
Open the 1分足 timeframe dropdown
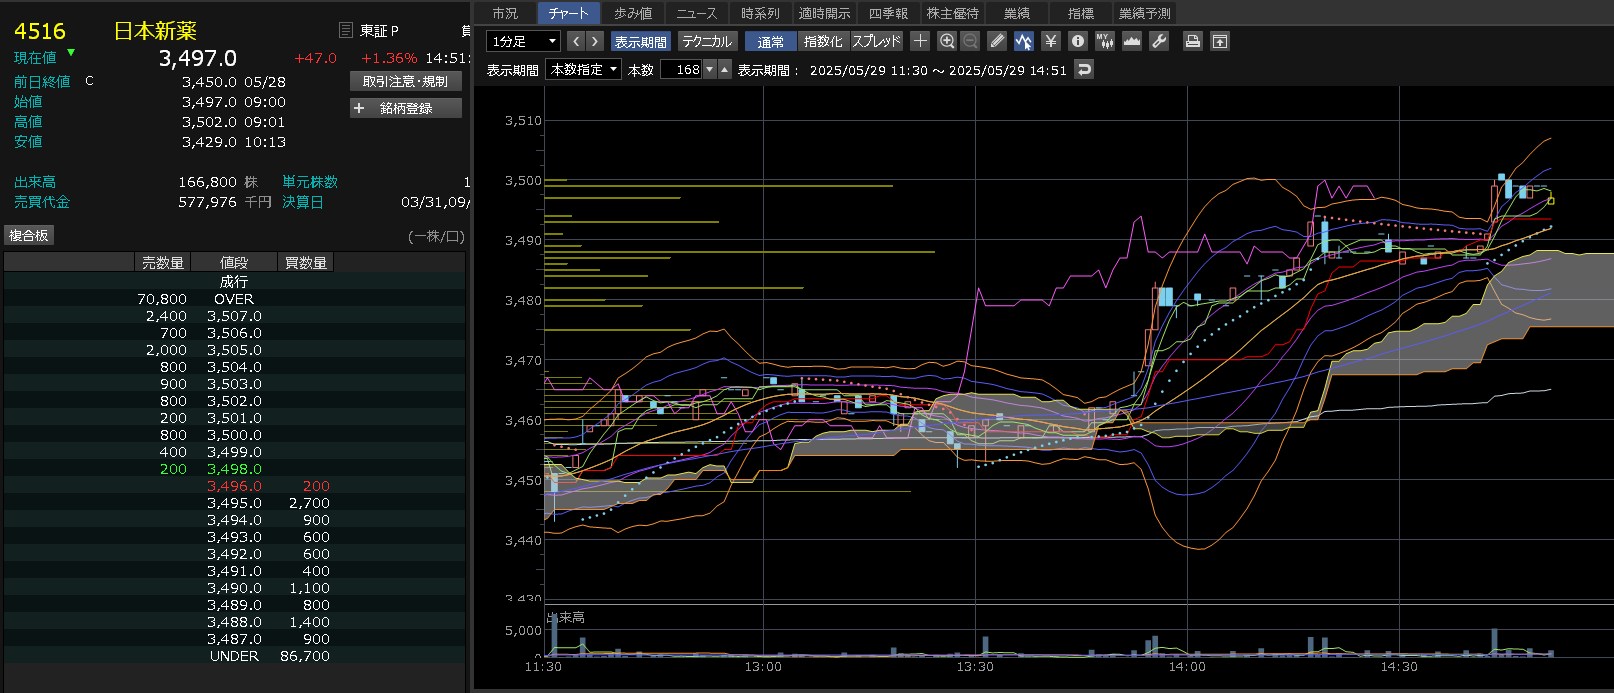tap(523, 41)
